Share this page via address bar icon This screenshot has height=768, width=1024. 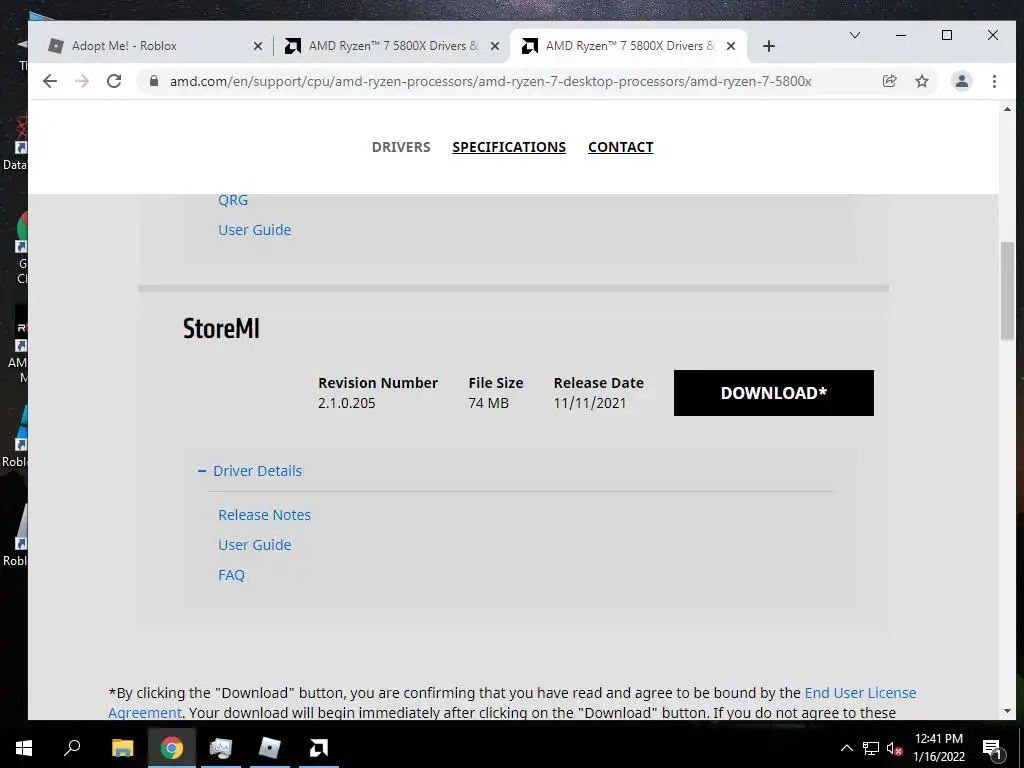889,81
